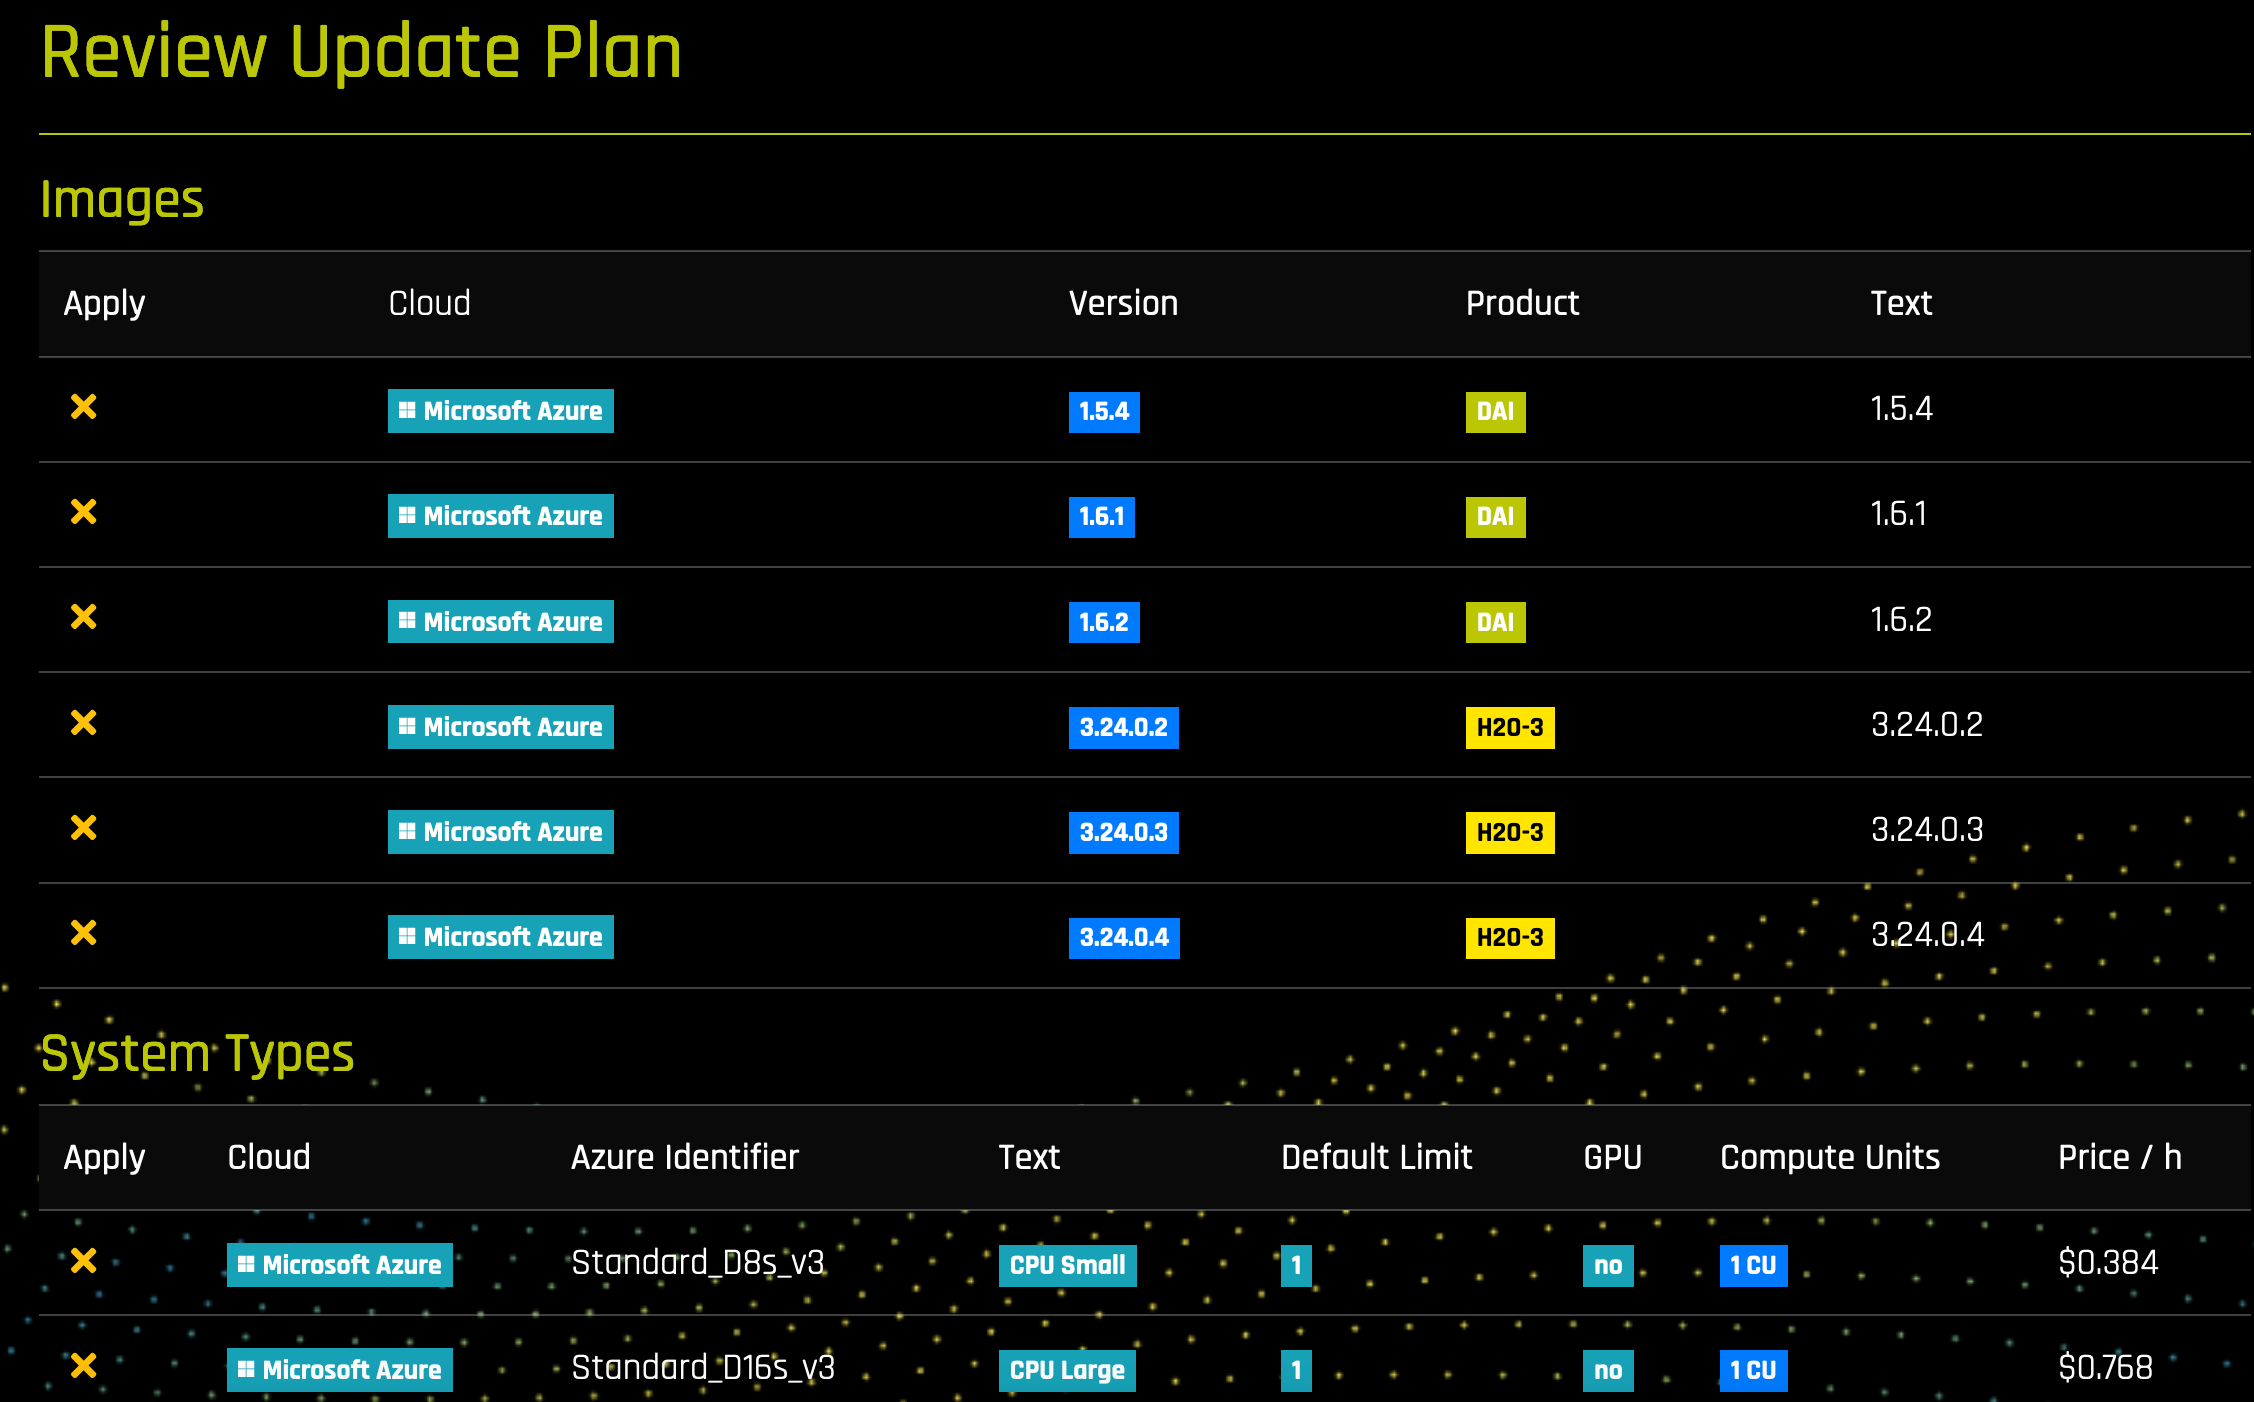The width and height of the screenshot is (2254, 1402).
Task: Click the DAI product badge in row 1.6.2
Action: [x=1496, y=622]
